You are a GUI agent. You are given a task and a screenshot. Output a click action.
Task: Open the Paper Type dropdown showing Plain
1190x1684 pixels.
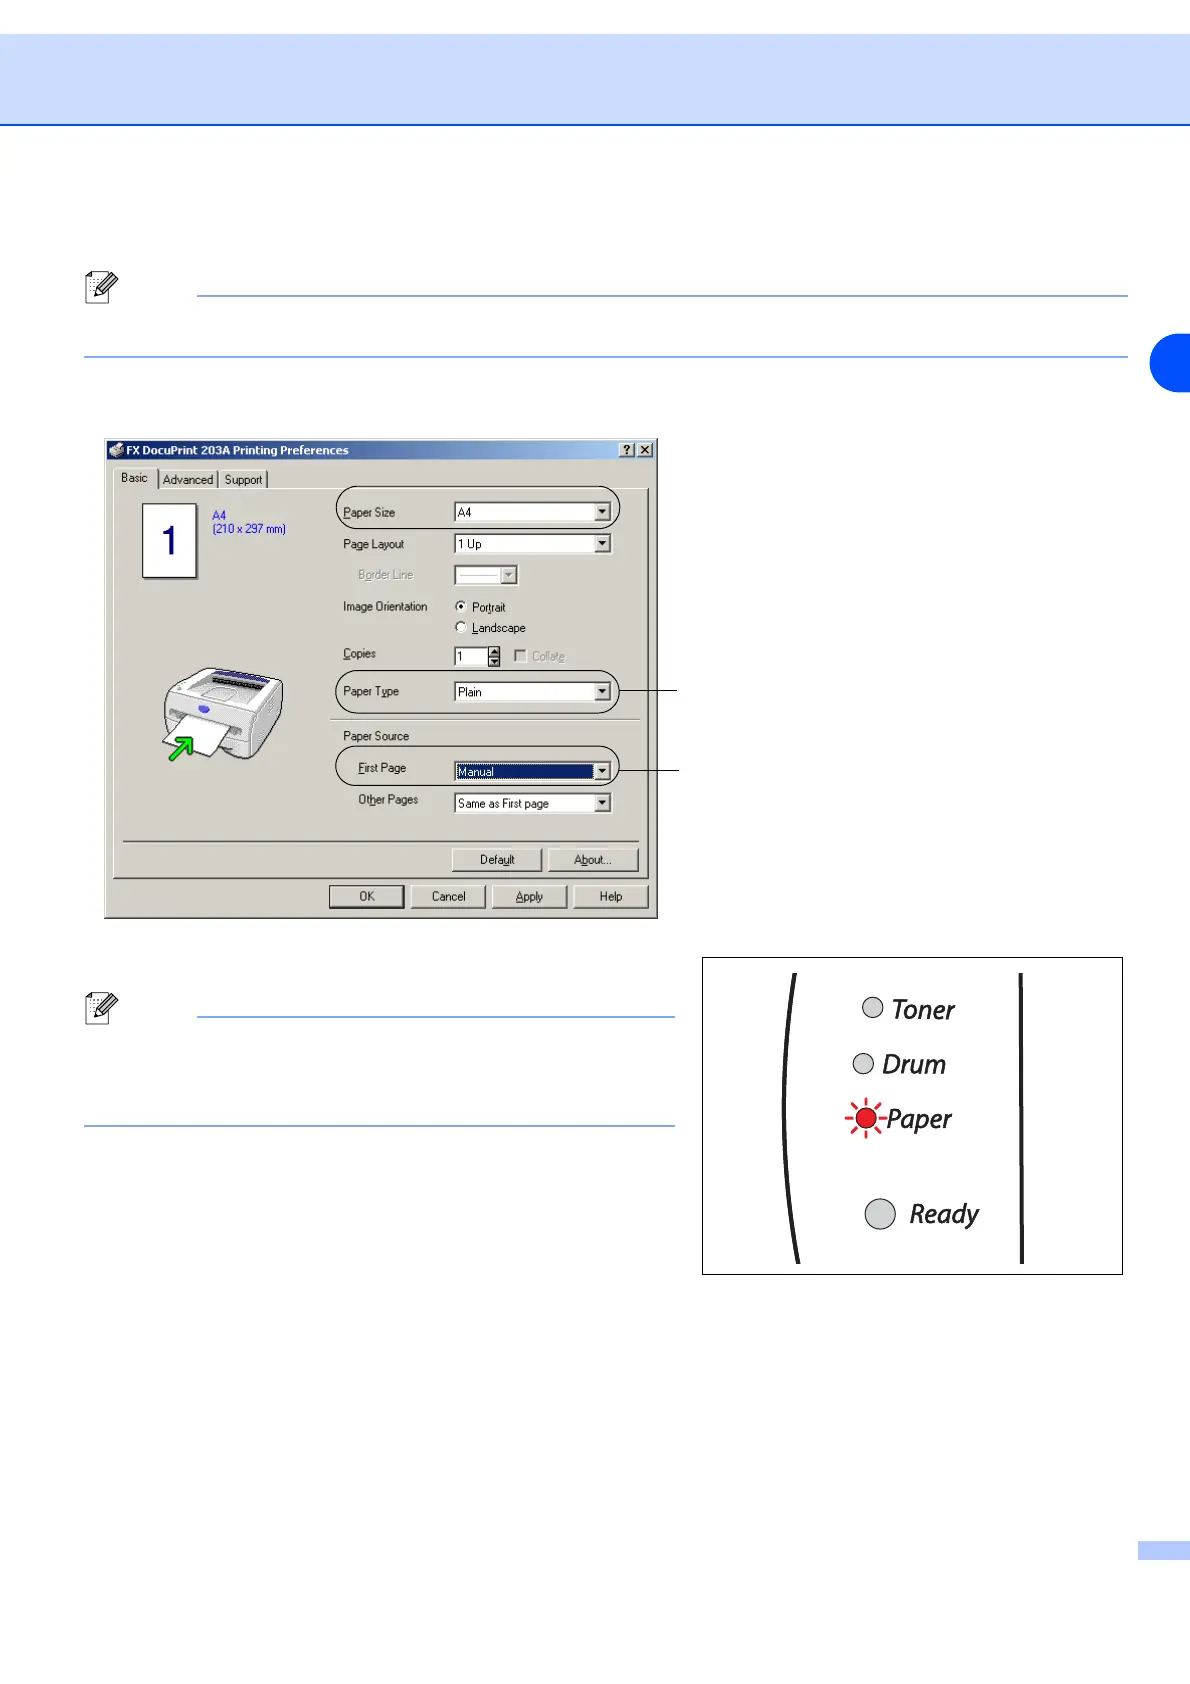click(532, 692)
